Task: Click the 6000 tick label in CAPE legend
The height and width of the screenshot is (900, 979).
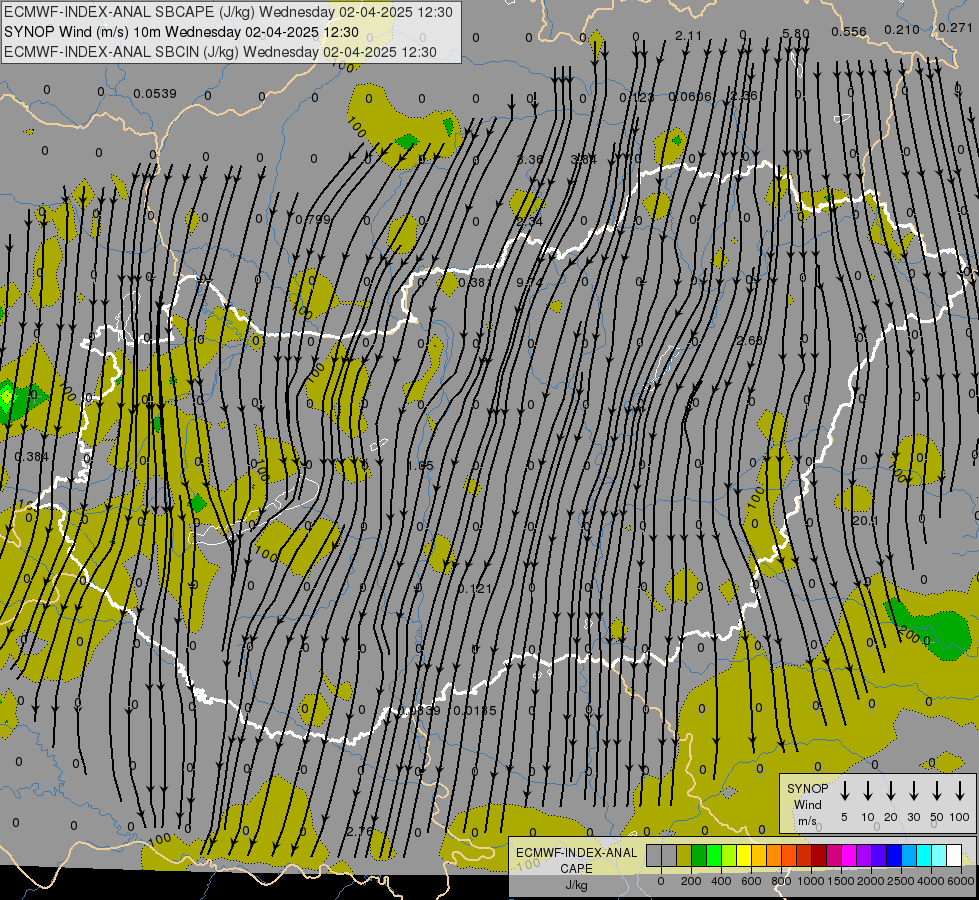Action: pos(962,881)
